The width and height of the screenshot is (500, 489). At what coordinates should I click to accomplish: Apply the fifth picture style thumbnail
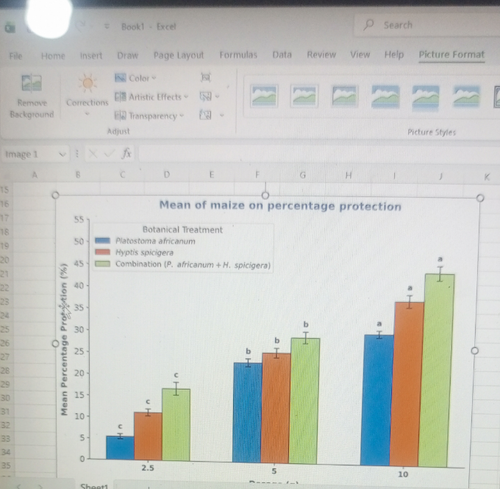426,97
